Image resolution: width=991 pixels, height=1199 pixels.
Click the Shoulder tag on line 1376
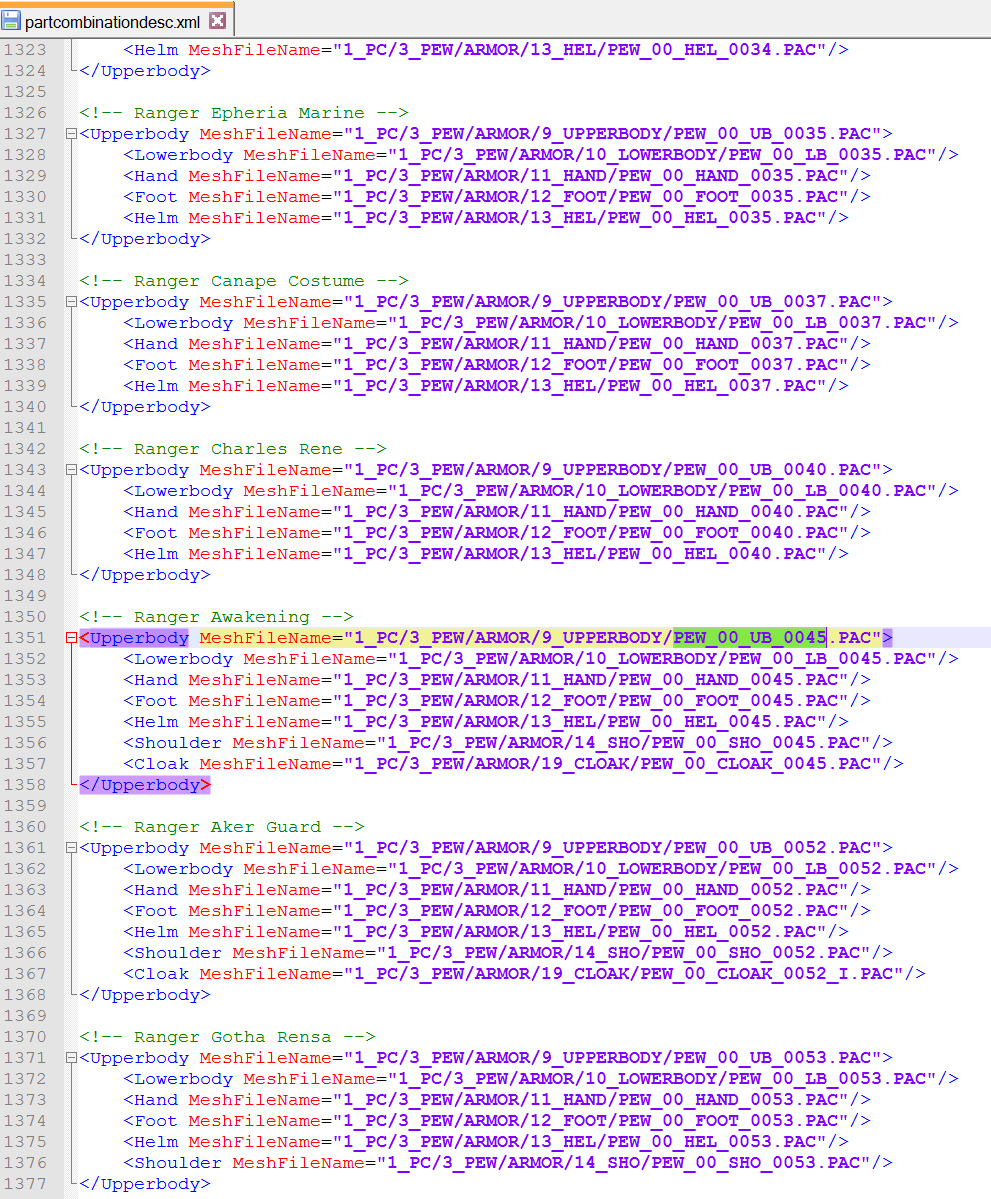[x=177, y=1163]
